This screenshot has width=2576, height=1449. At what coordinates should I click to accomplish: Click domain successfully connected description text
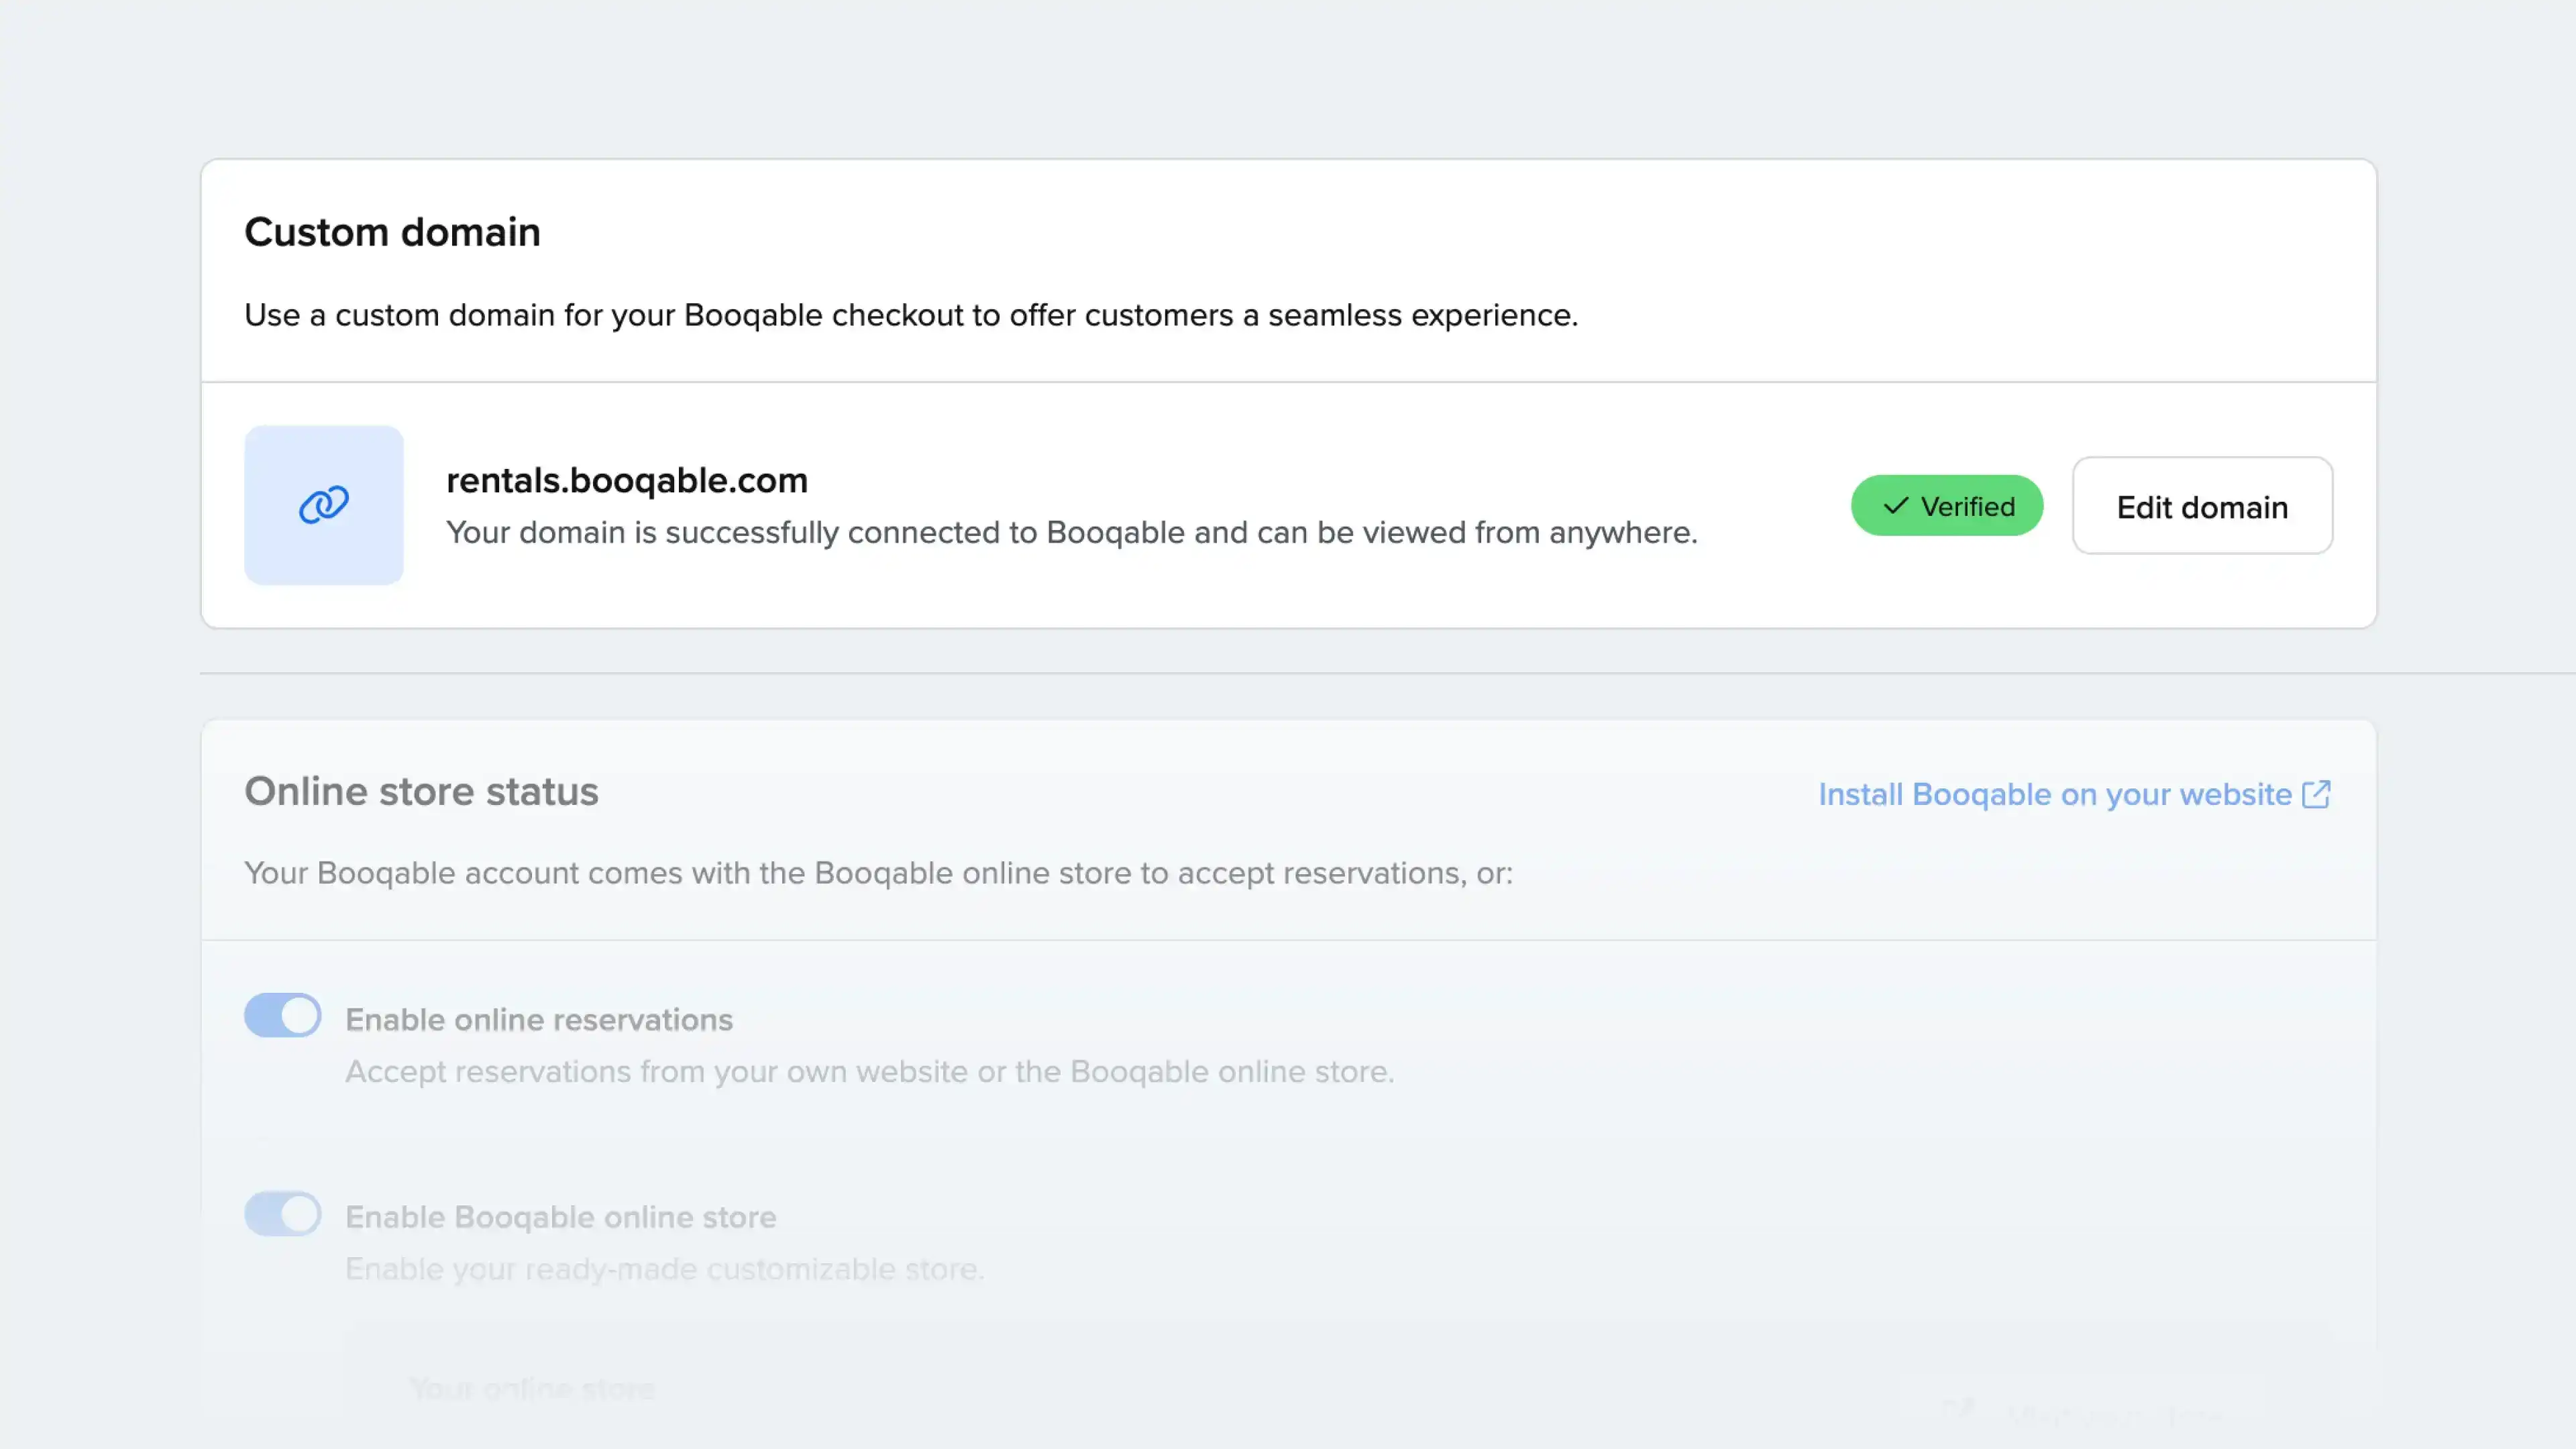(x=1071, y=532)
